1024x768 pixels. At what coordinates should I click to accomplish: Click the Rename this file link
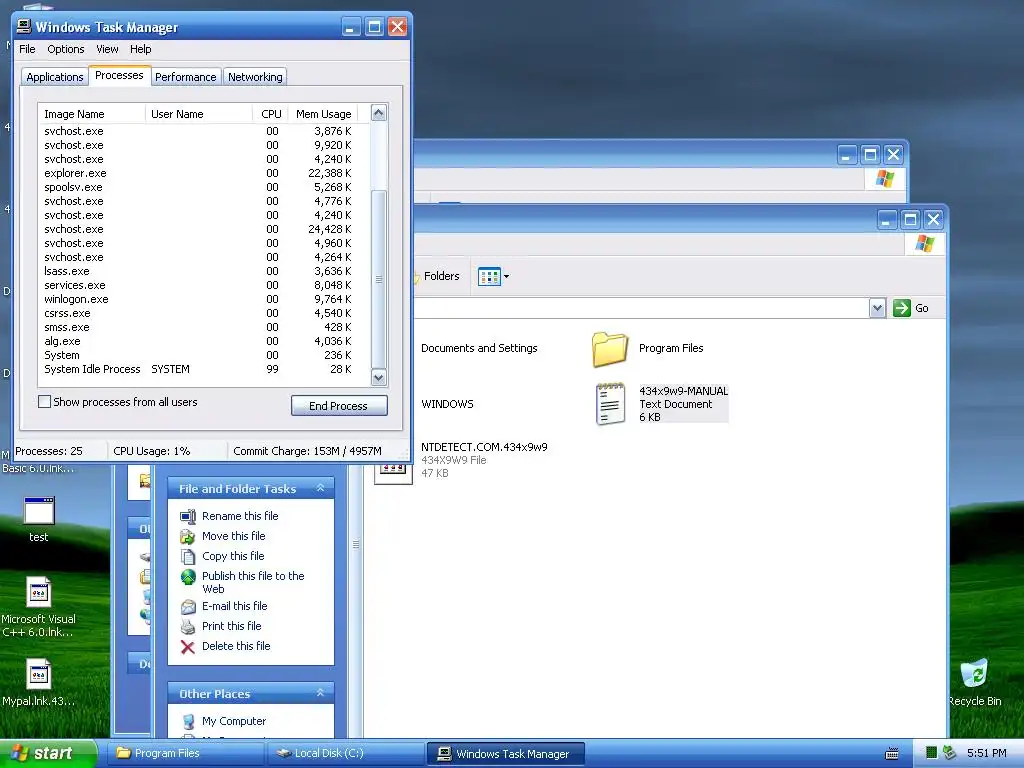pyautogui.click(x=240, y=517)
